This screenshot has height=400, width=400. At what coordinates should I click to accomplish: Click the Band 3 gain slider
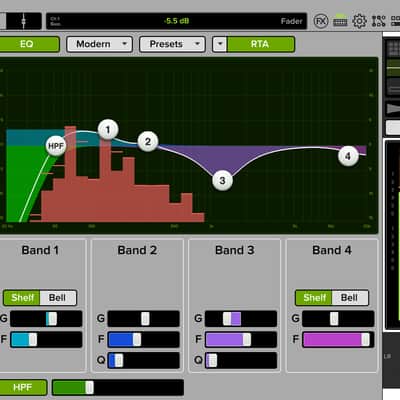pos(241,319)
